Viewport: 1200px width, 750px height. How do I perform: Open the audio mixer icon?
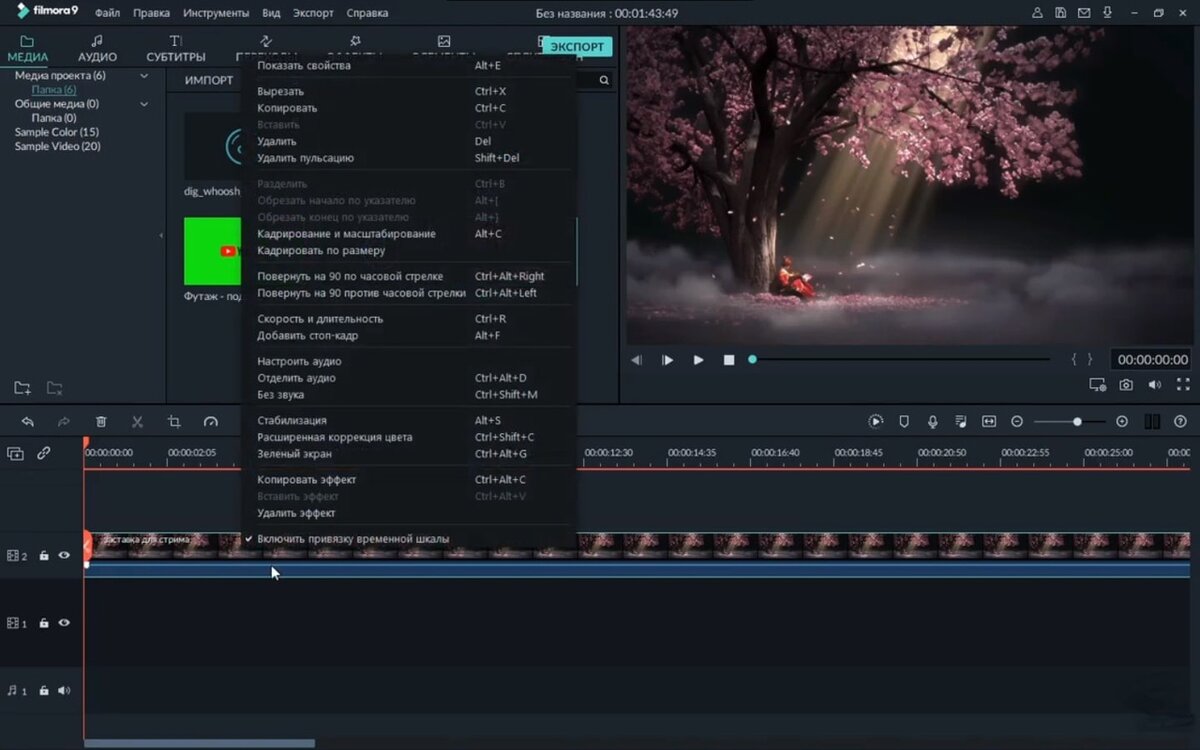[x=961, y=422]
